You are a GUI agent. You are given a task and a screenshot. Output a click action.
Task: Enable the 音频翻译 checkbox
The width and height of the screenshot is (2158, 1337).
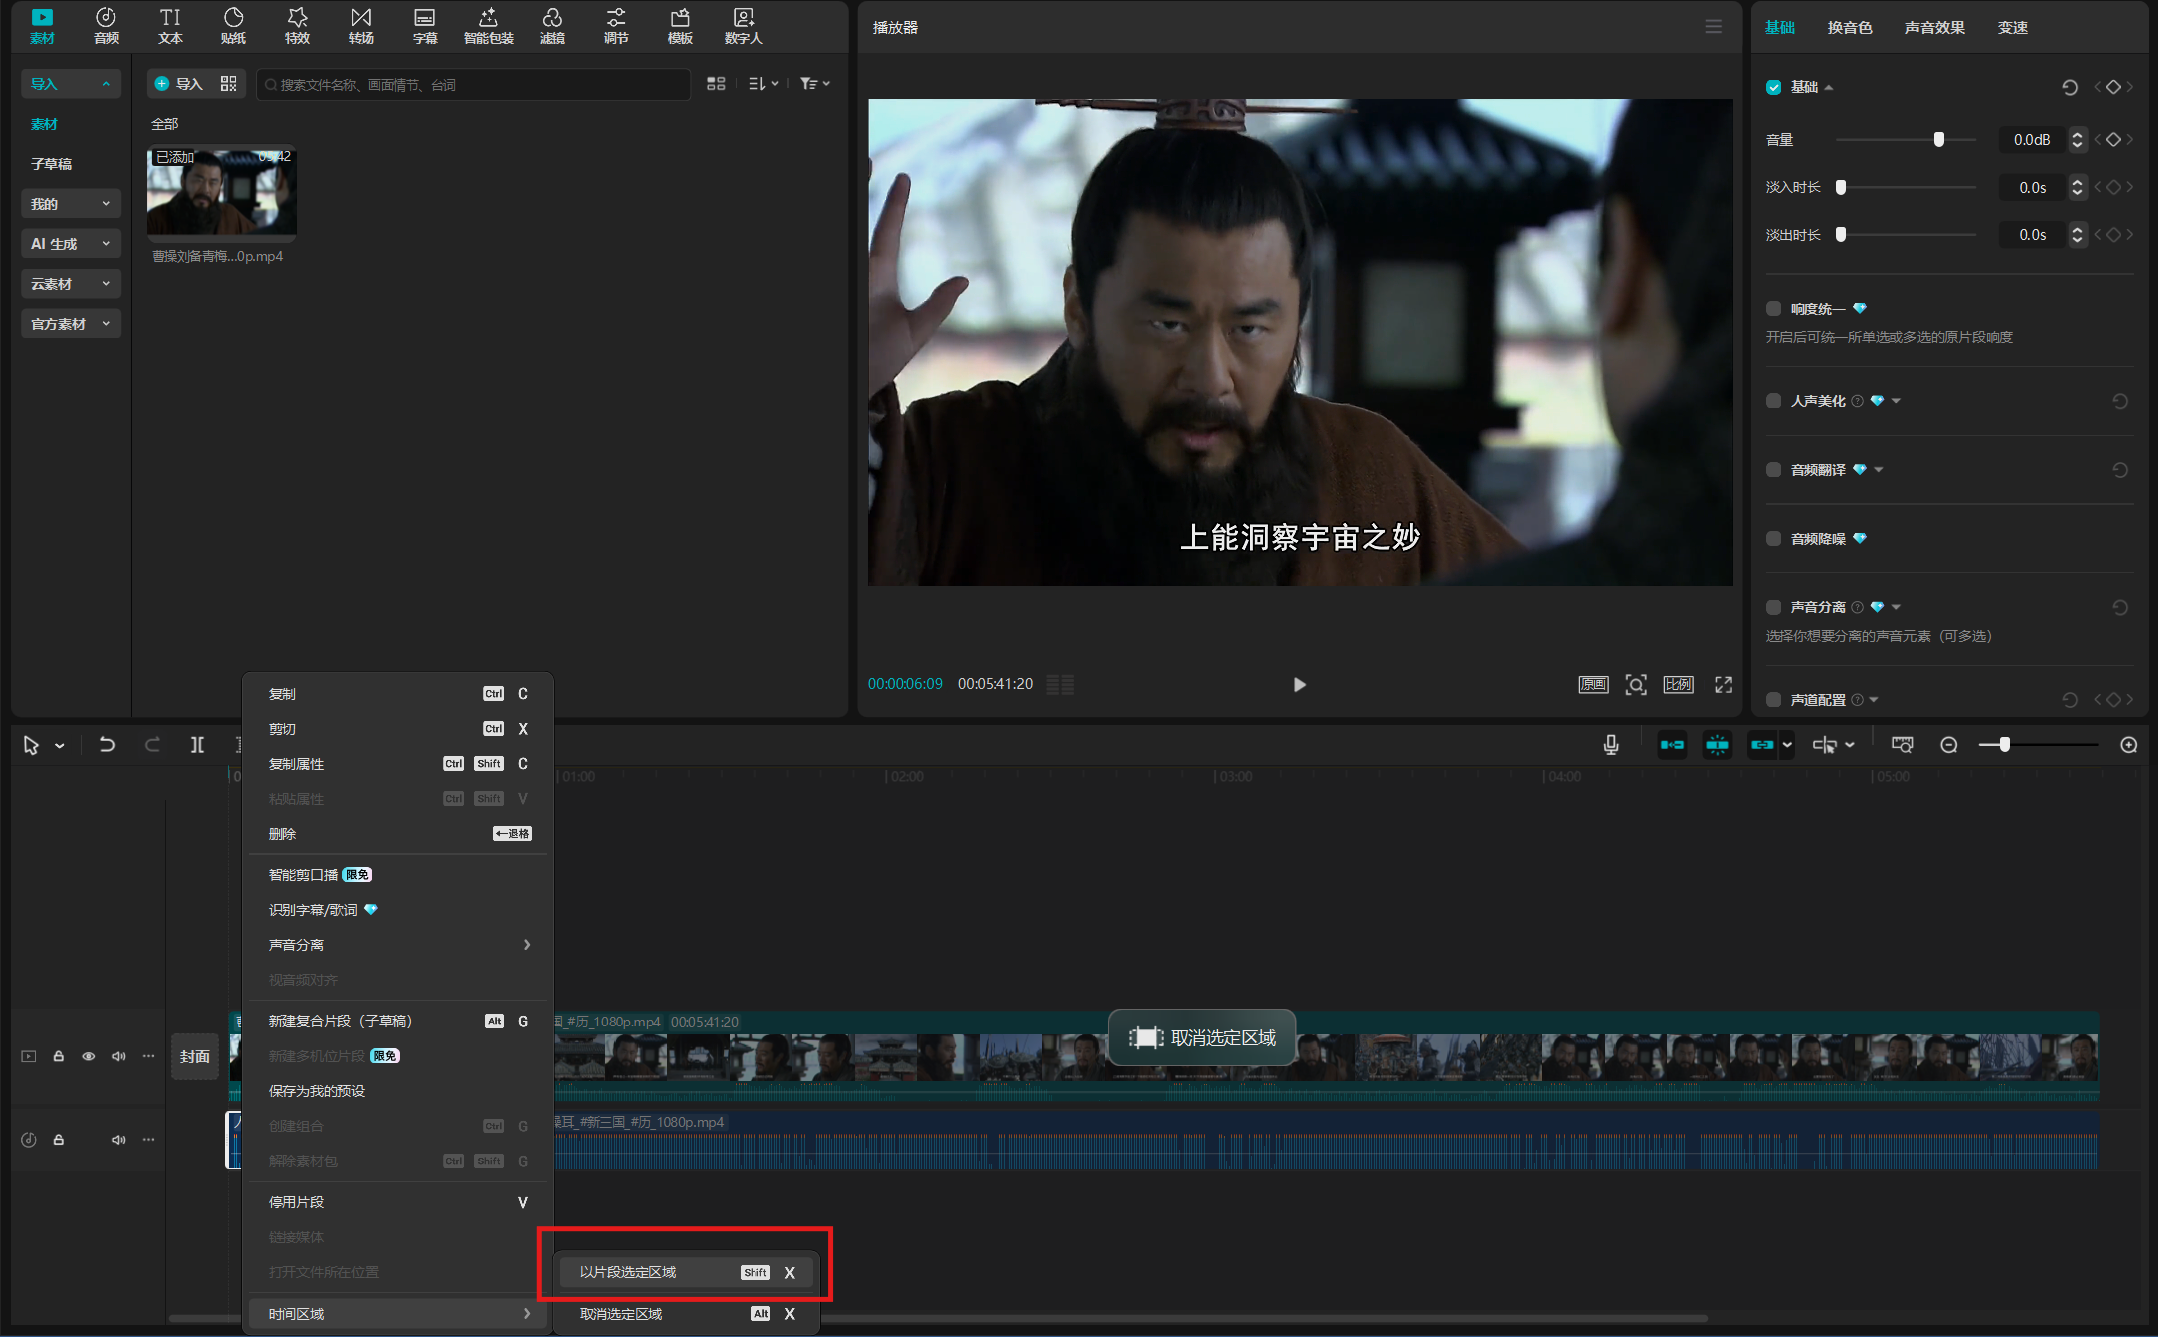pyautogui.click(x=1773, y=470)
